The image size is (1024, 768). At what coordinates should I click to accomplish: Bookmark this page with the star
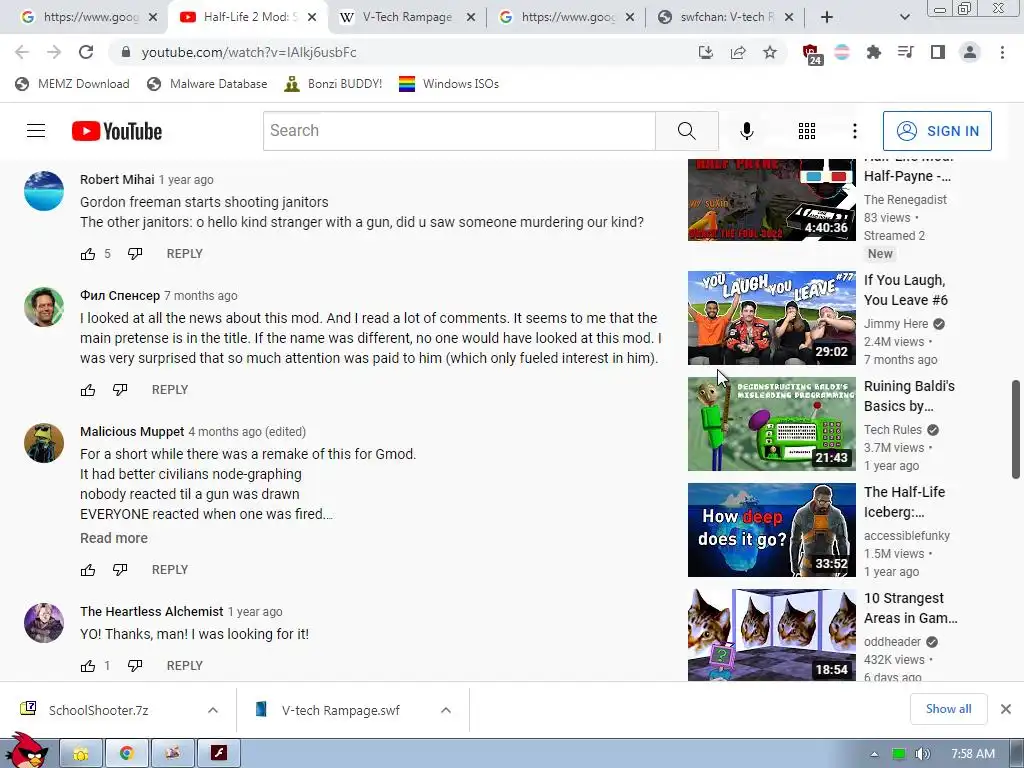coord(770,52)
